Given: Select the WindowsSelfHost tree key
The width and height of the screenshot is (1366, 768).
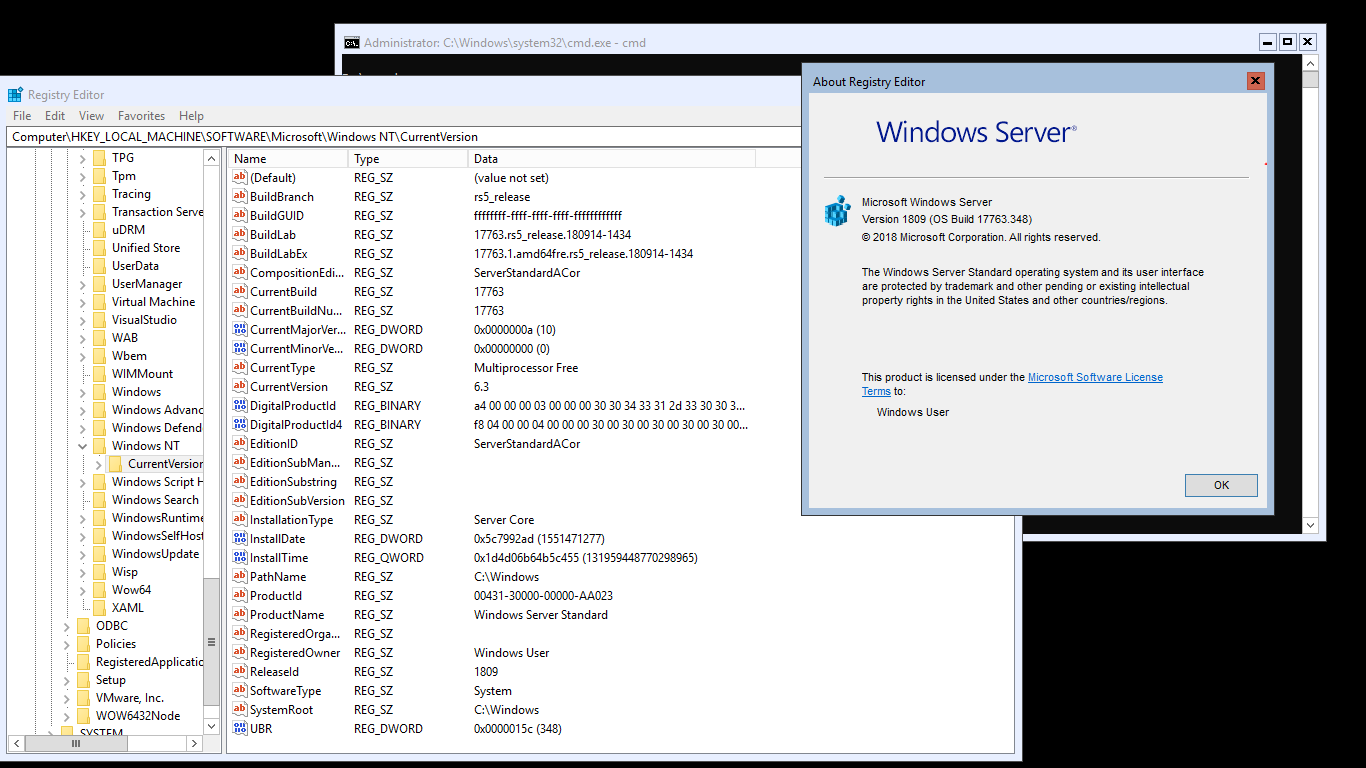Looking at the screenshot, I should tap(157, 536).
